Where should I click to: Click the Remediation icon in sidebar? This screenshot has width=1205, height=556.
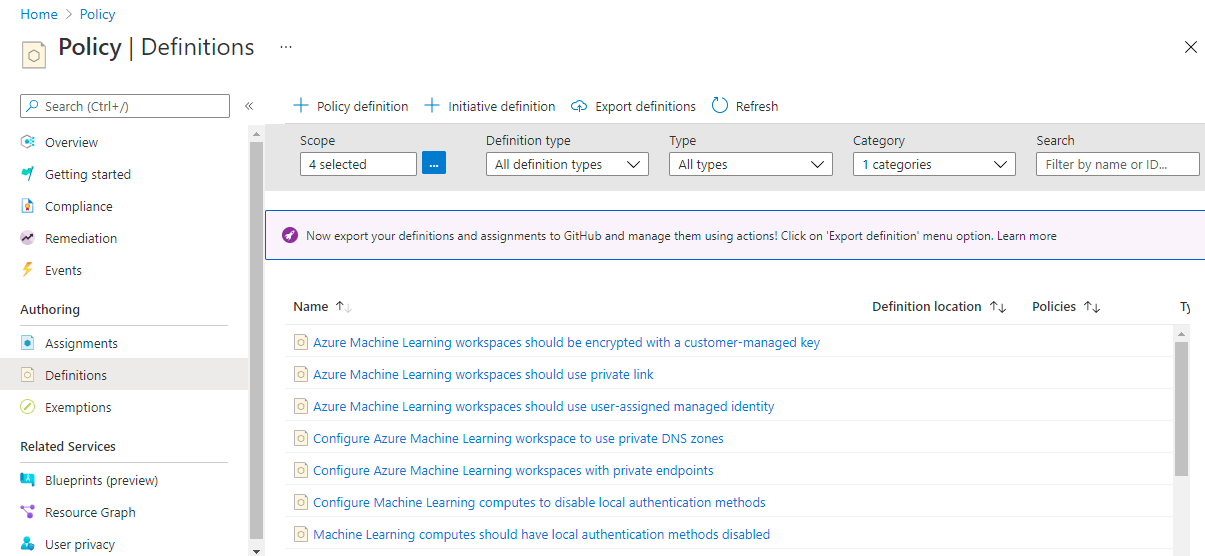click(28, 238)
